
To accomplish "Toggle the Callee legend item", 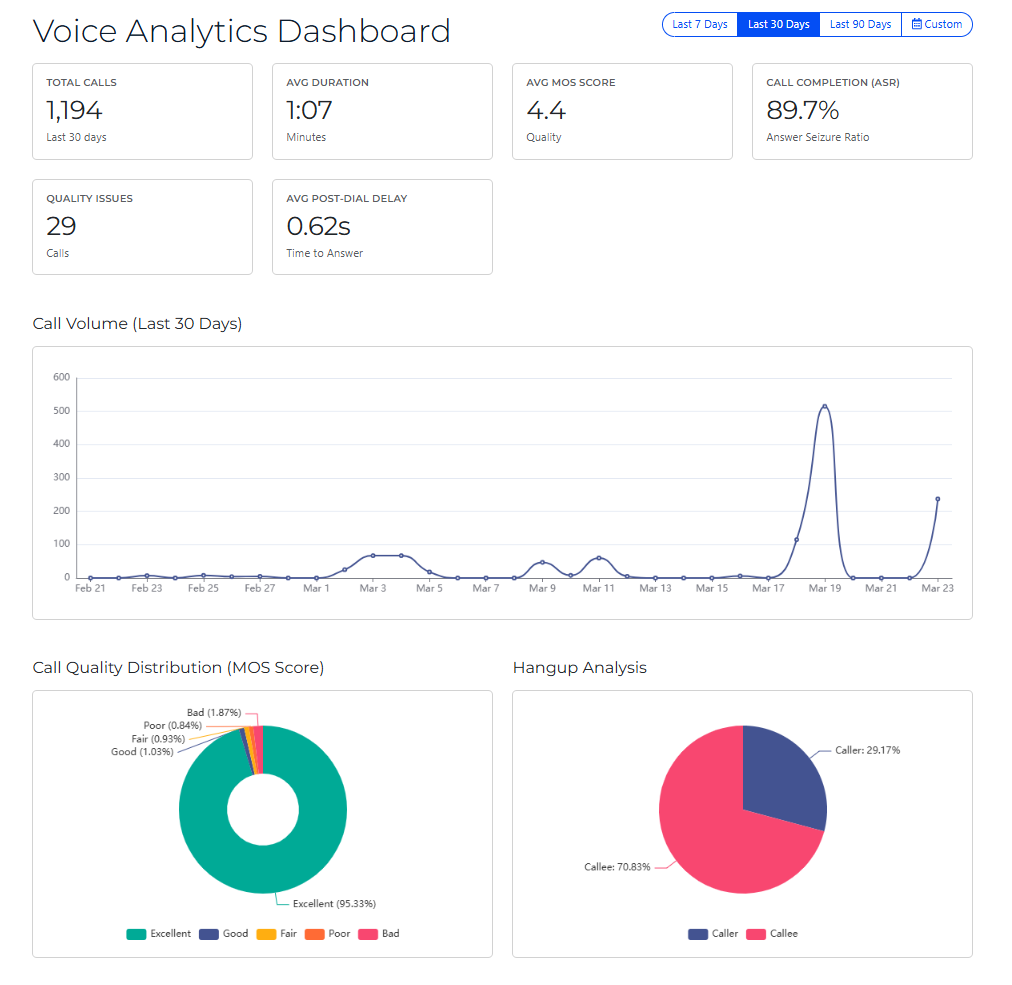I will tap(772, 934).
